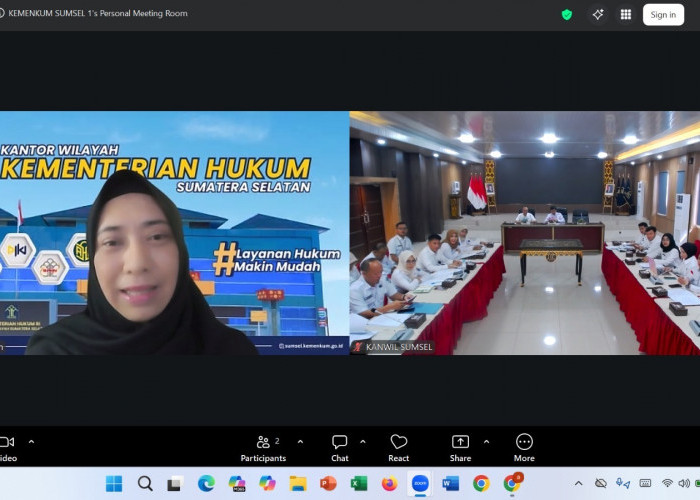This screenshot has height=500, width=700.
Task: Click the green encryption shield icon
Action: click(567, 15)
